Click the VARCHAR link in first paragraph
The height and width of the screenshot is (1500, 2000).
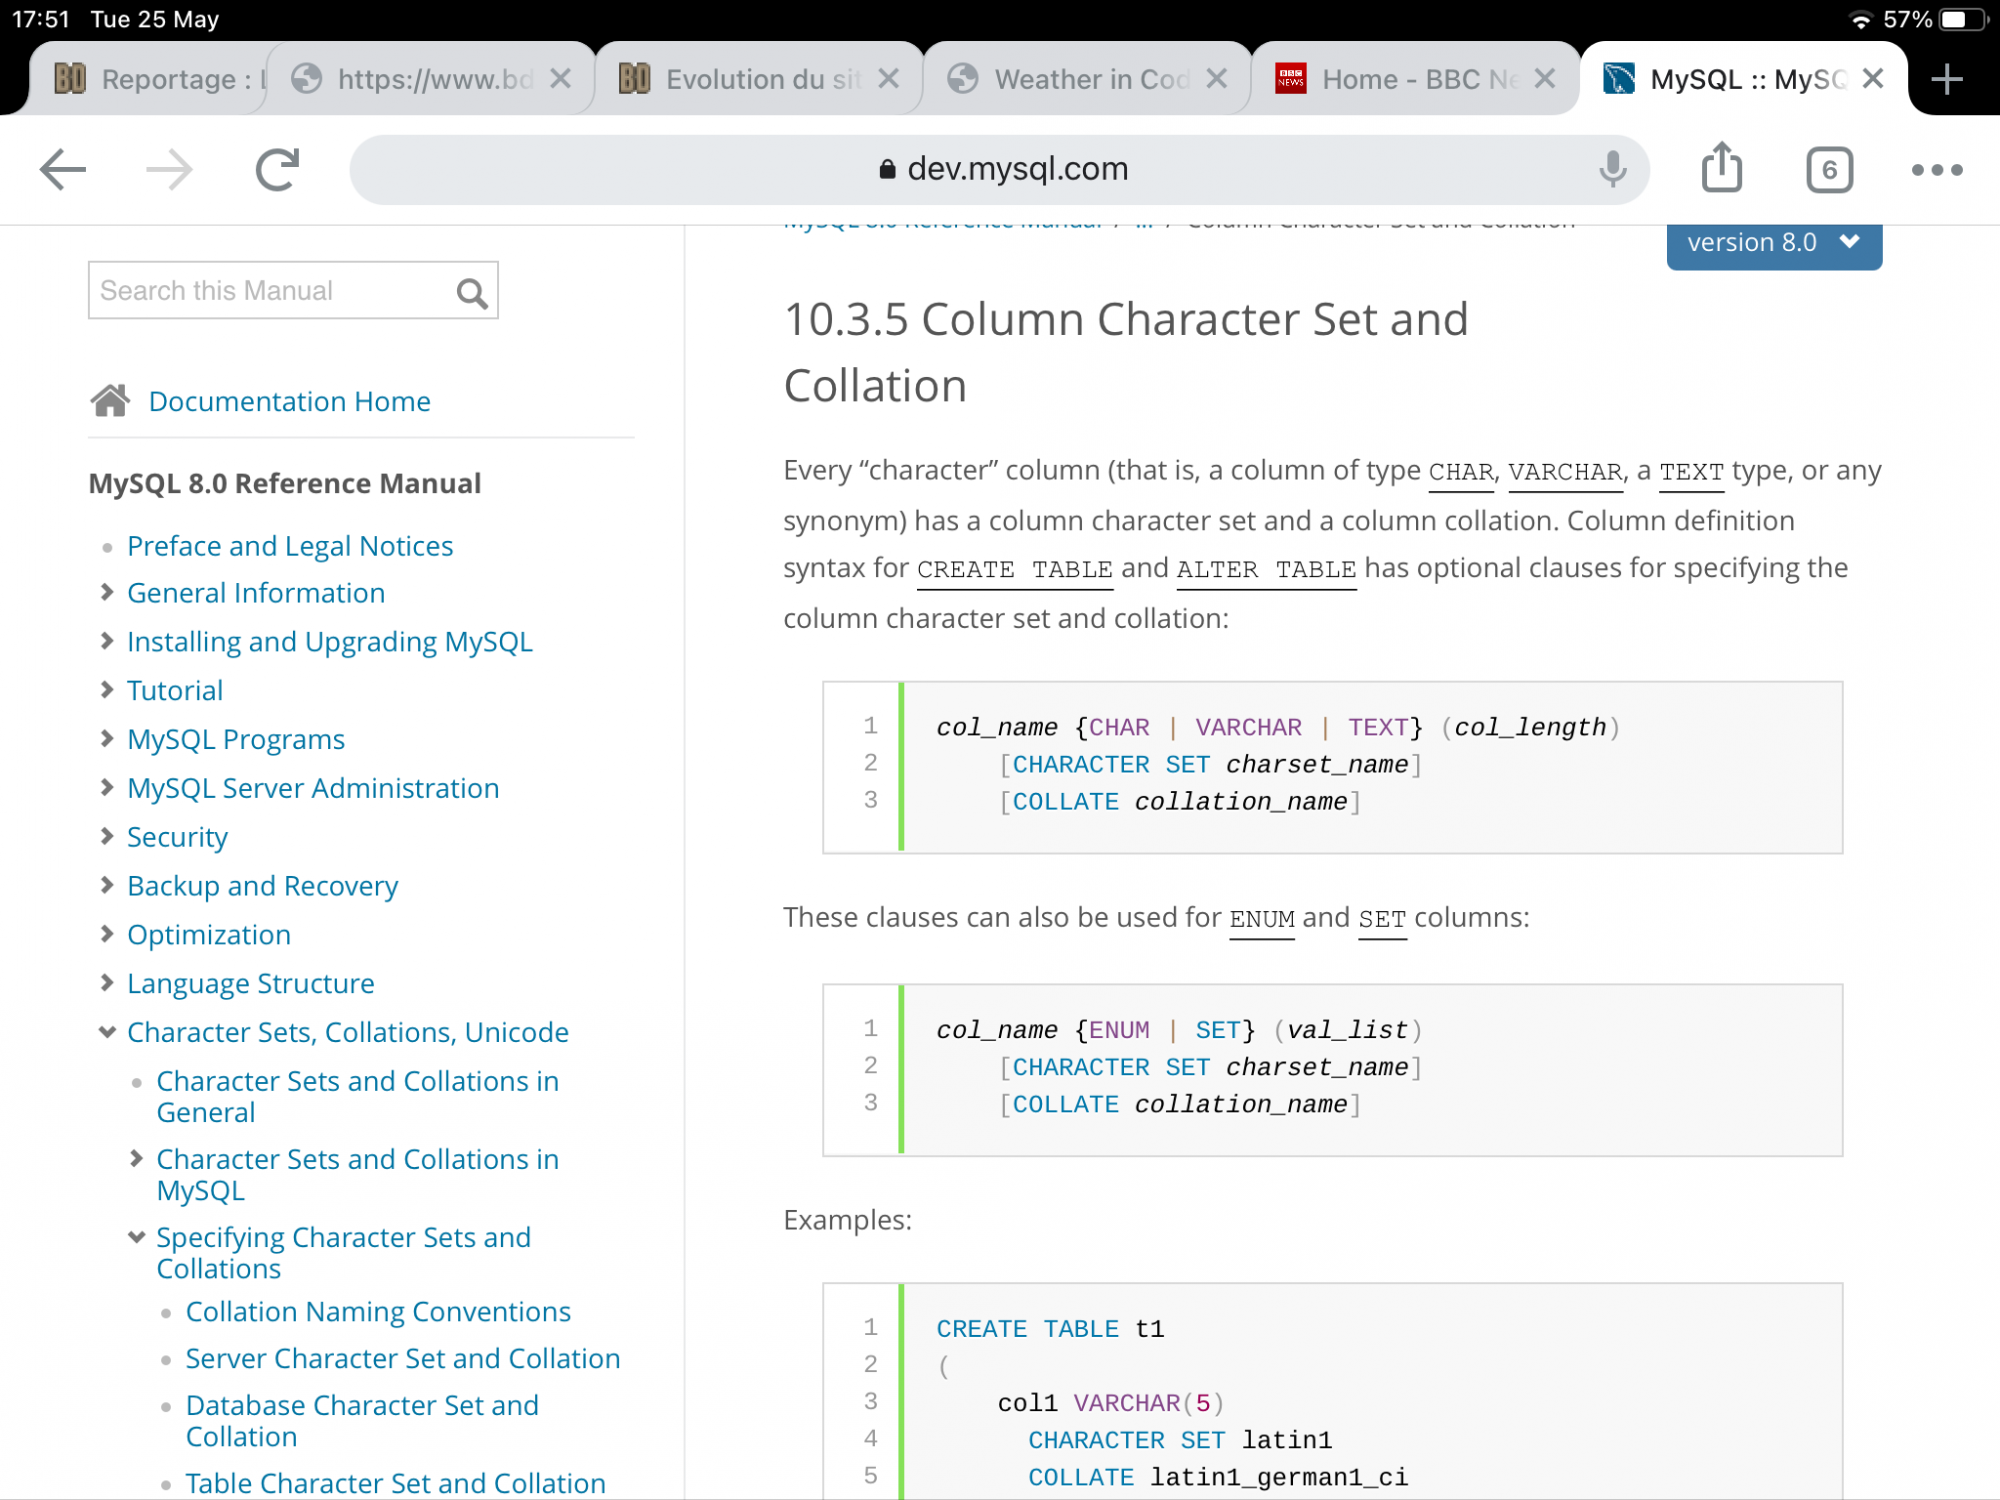1565,472
